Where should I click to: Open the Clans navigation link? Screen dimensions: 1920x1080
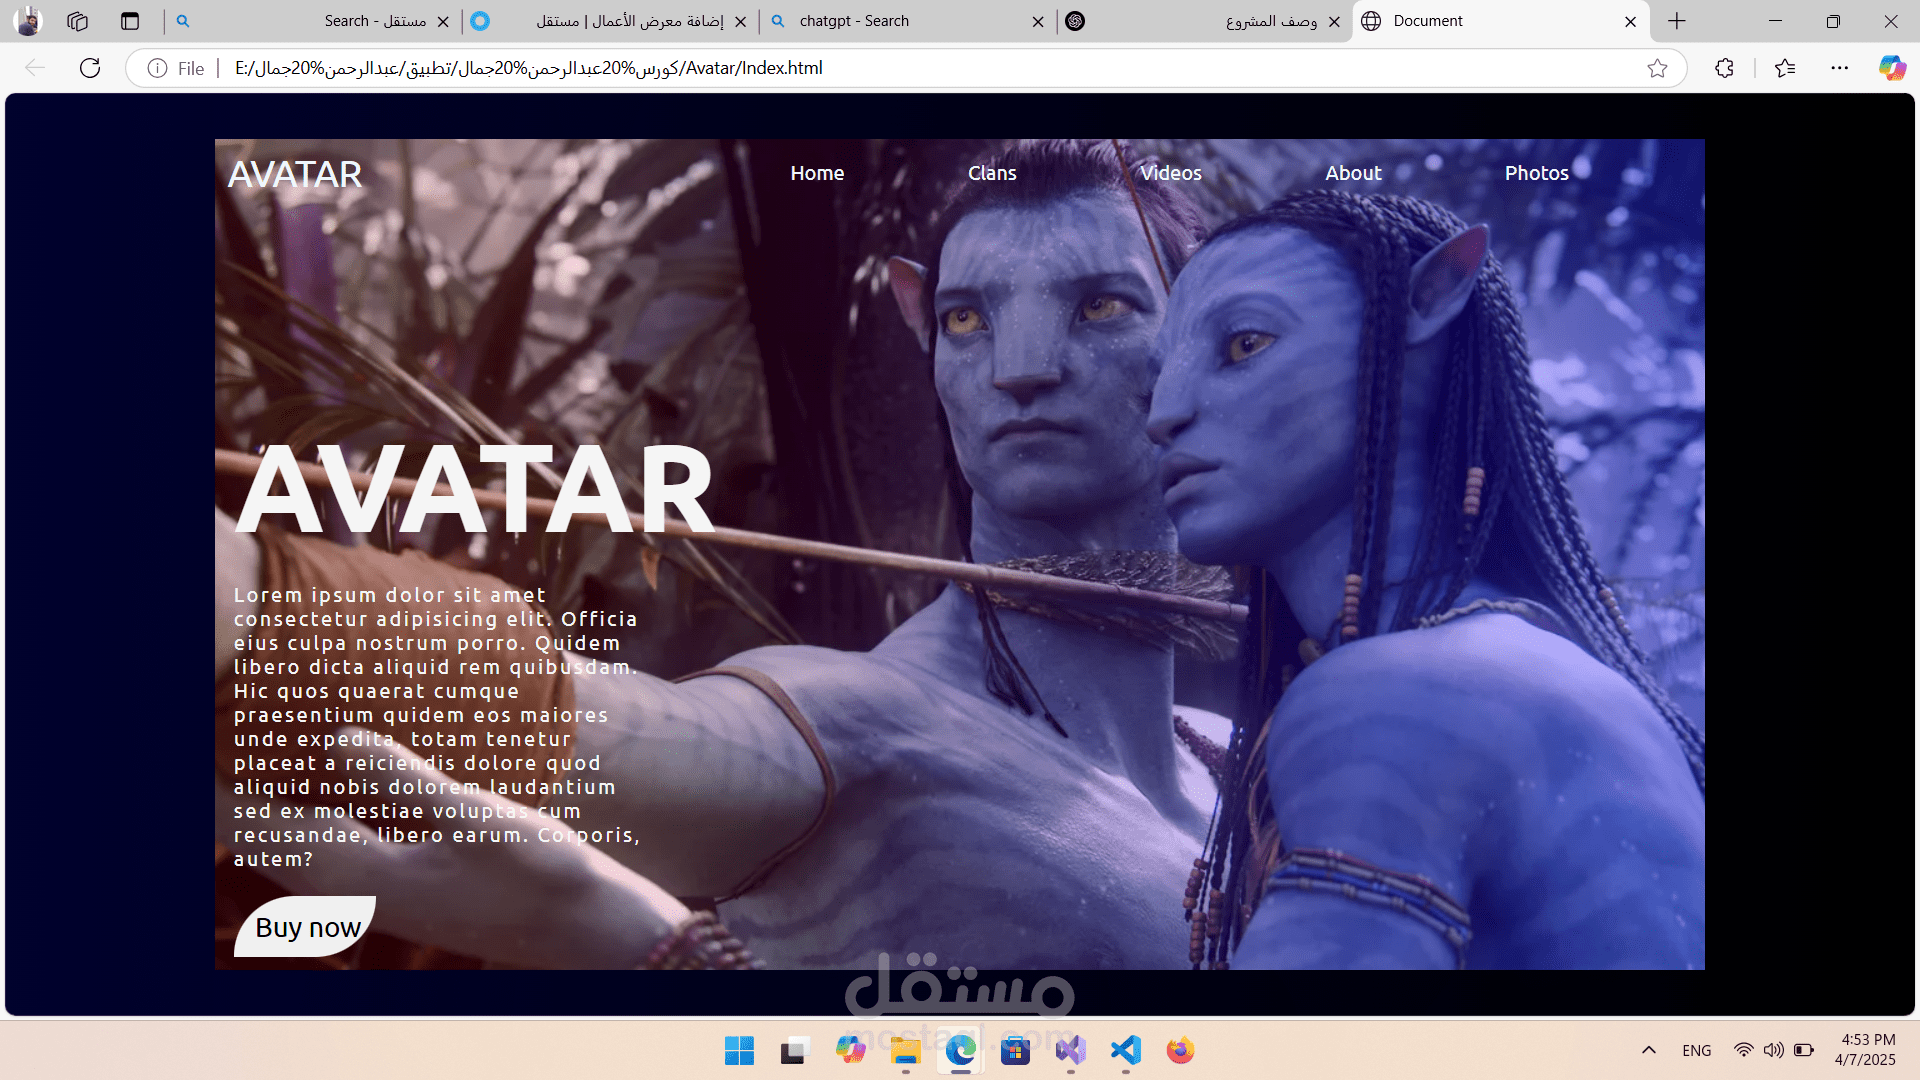[x=992, y=173]
